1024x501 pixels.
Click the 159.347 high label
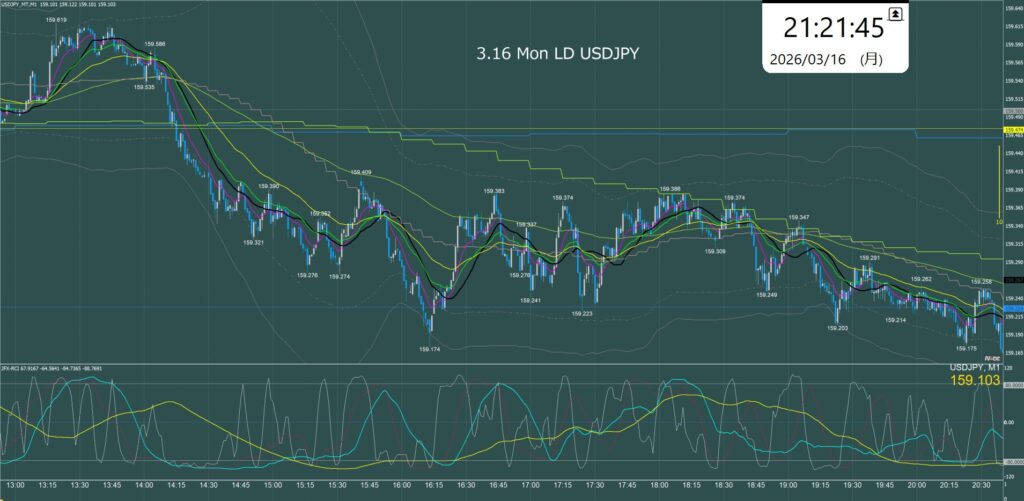tap(799, 217)
